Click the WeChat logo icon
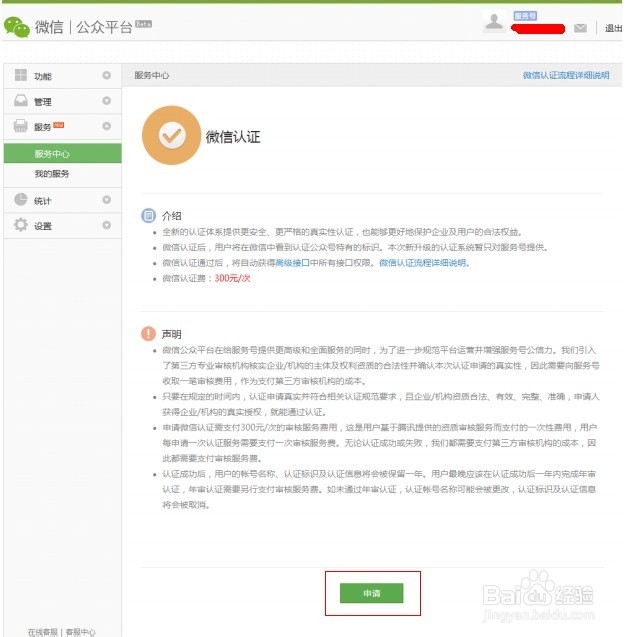630x637 pixels. coord(17,27)
